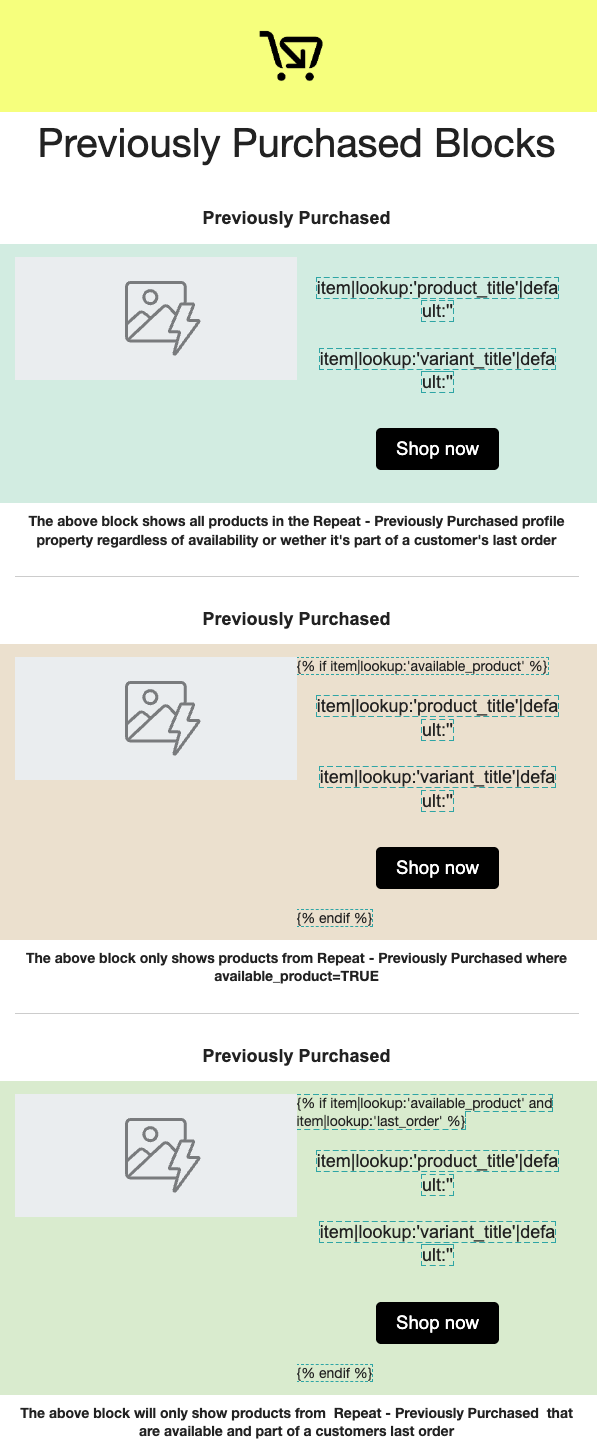This screenshot has height=1449, width=597.
Task: Click the endif tag in the second block
Action: pos(335,917)
